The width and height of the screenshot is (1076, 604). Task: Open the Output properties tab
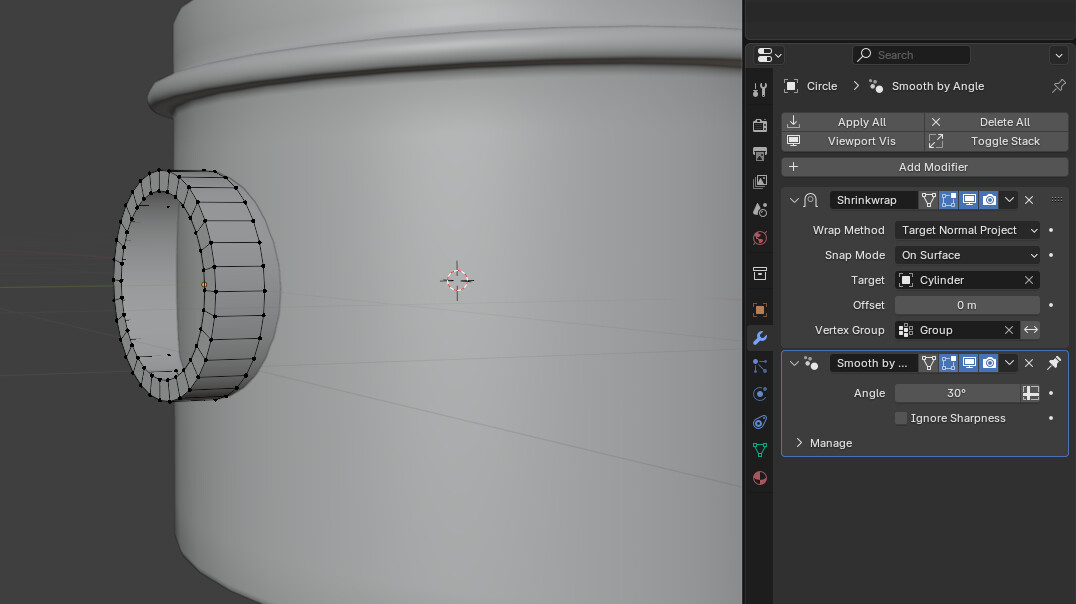(x=760, y=154)
